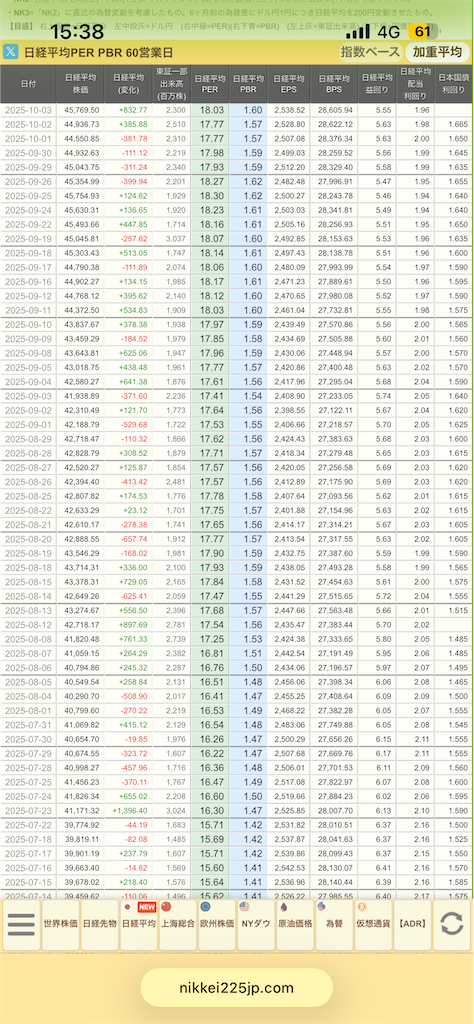Tap the 日経平均 PBR column header
The height and width of the screenshot is (1024, 474).
tap(248, 84)
